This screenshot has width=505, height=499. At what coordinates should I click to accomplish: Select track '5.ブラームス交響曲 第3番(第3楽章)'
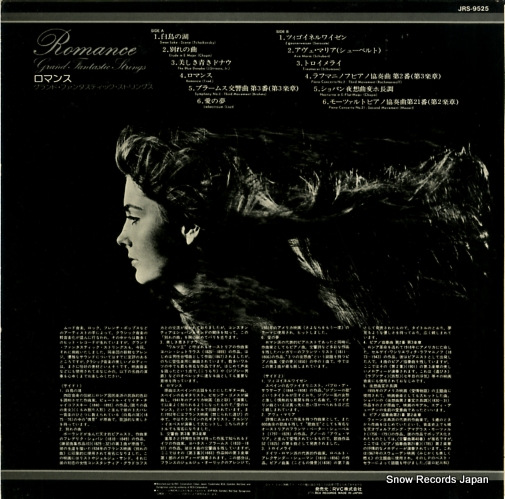point(243,89)
